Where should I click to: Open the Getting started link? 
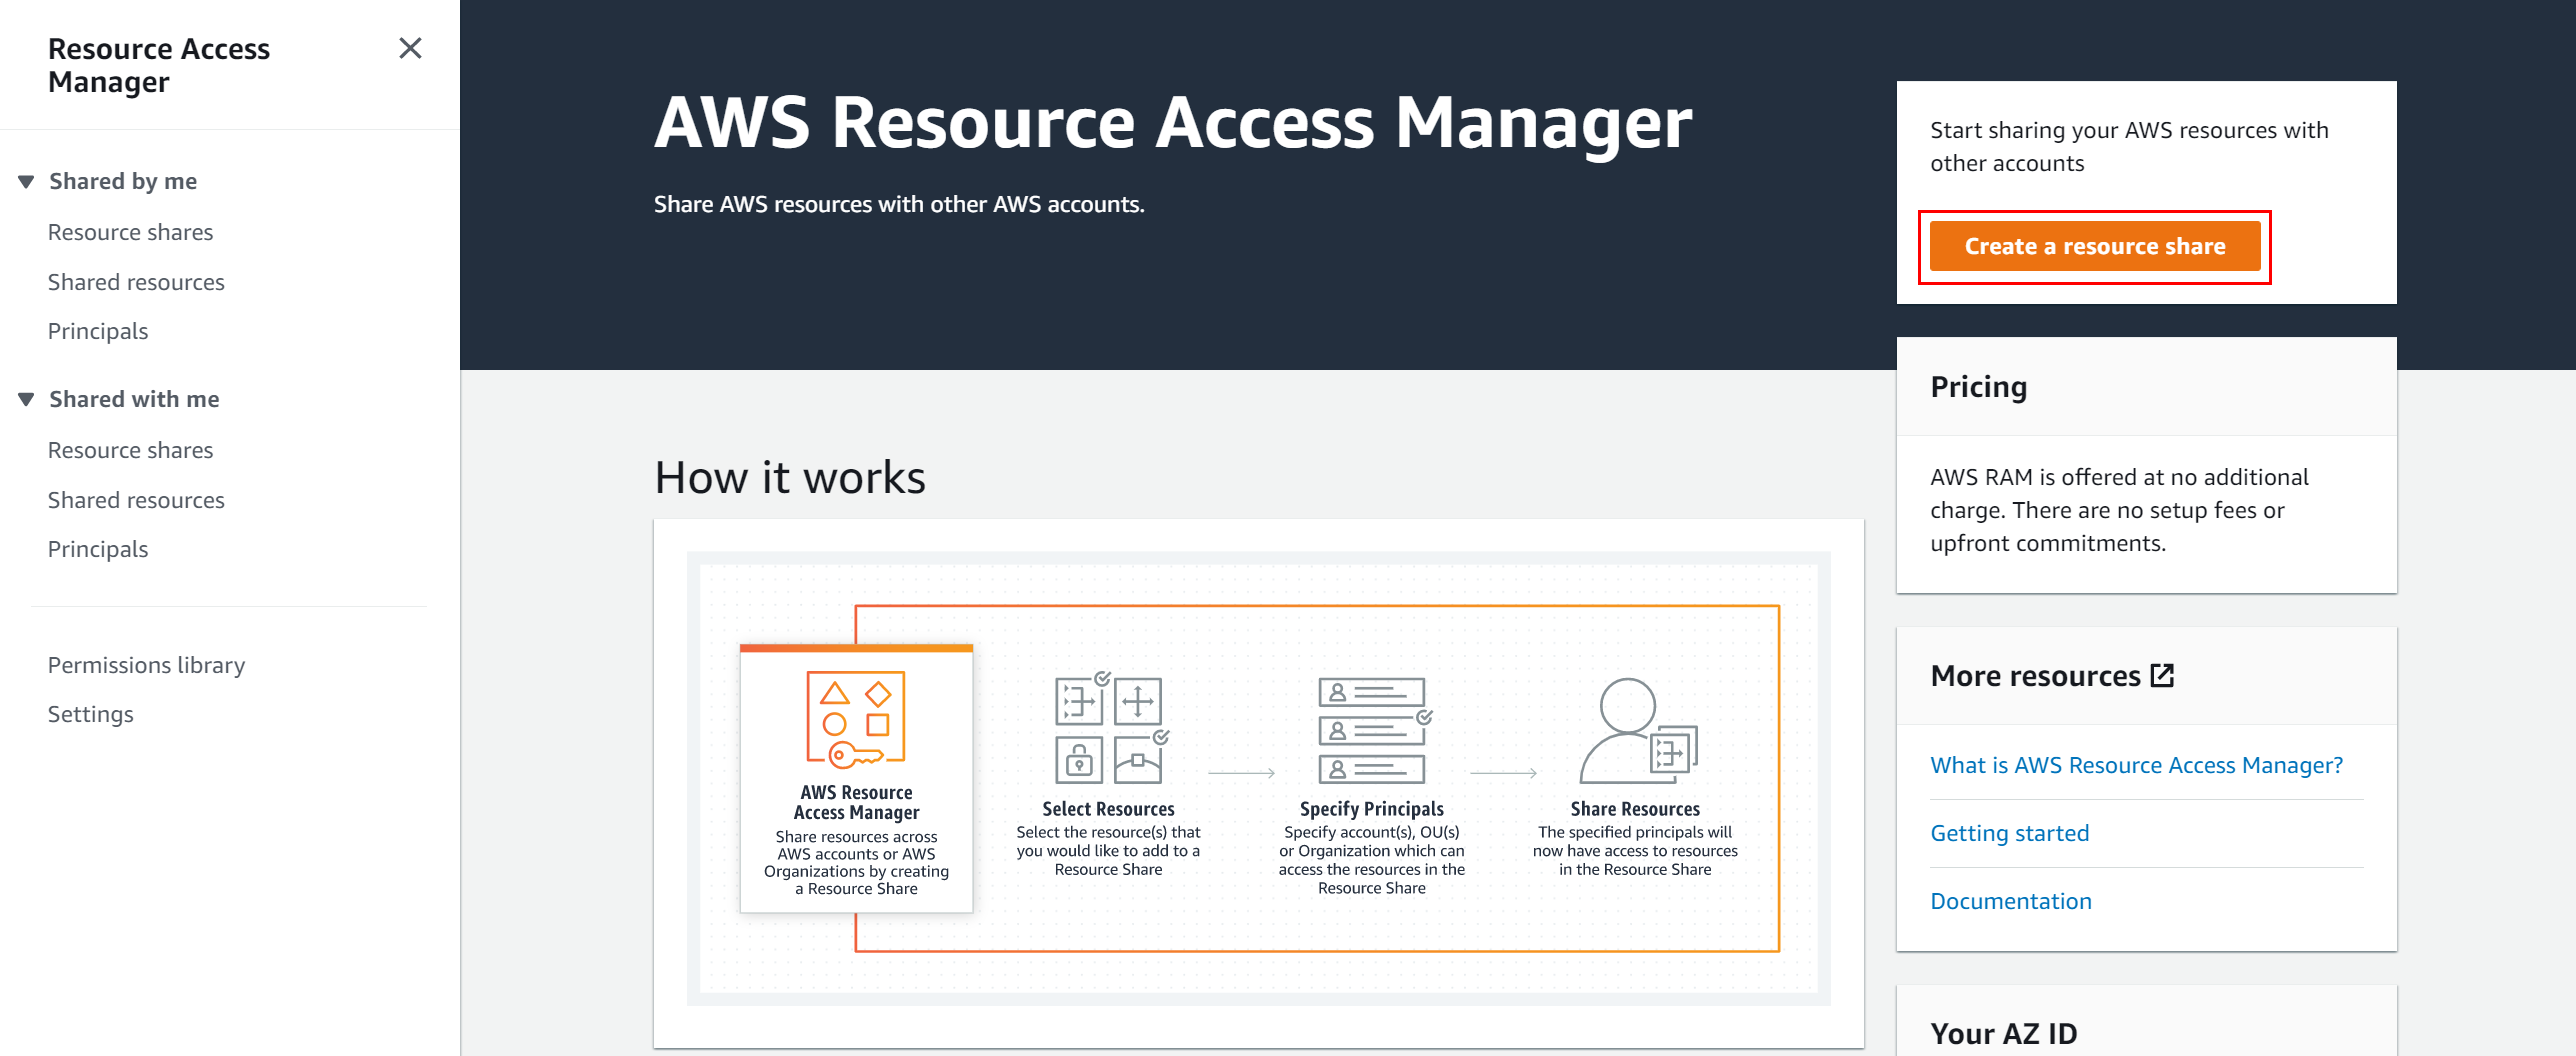[2009, 832]
